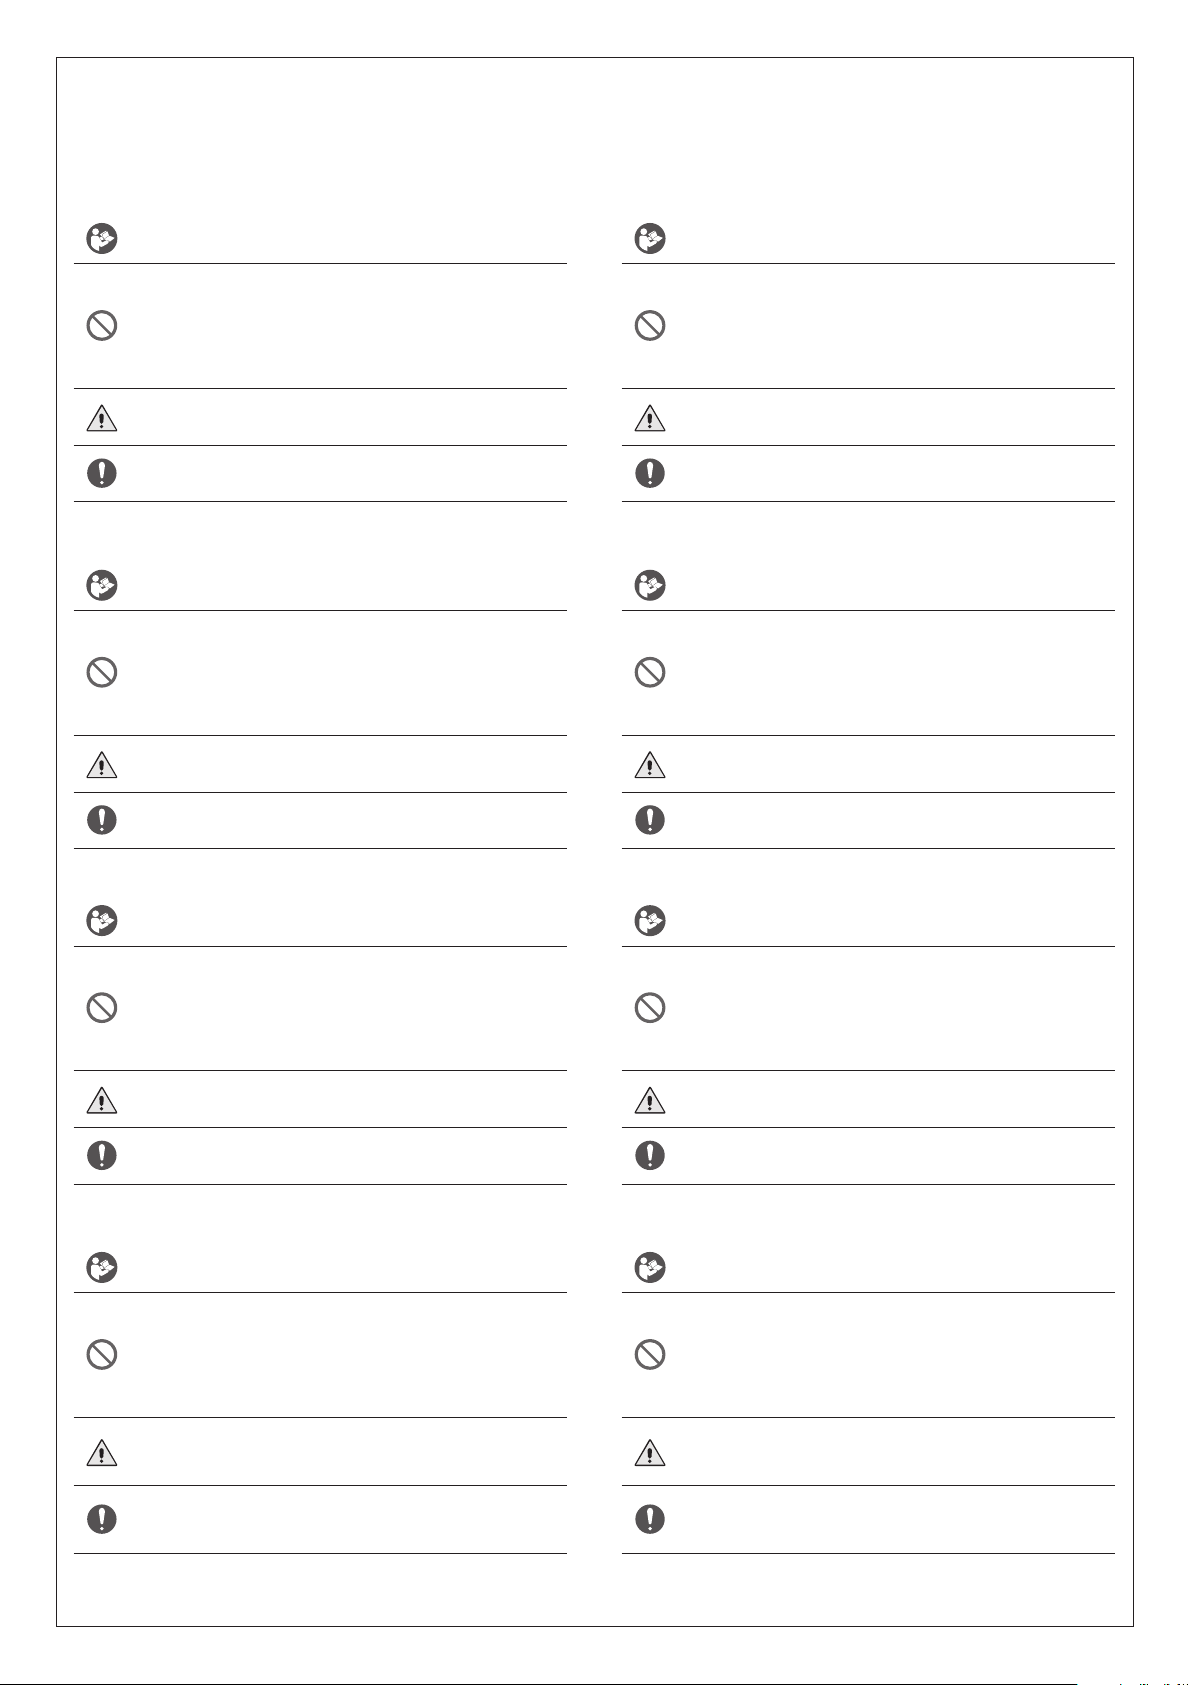
Task: Pick the prohibition icon in the third right section
Action: (x=650, y=1008)
